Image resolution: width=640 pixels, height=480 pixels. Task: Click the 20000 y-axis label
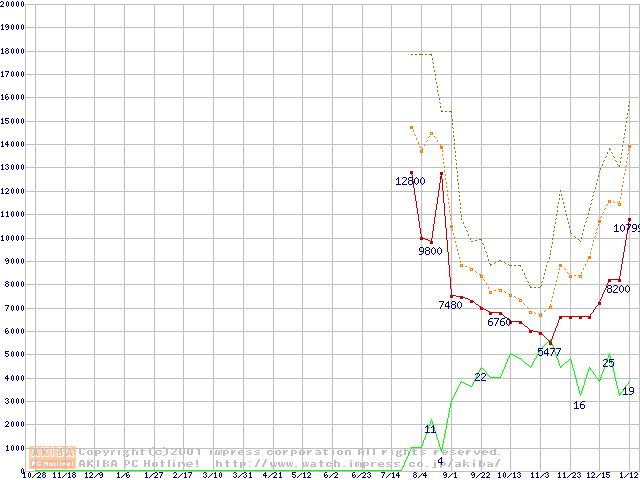13,4
